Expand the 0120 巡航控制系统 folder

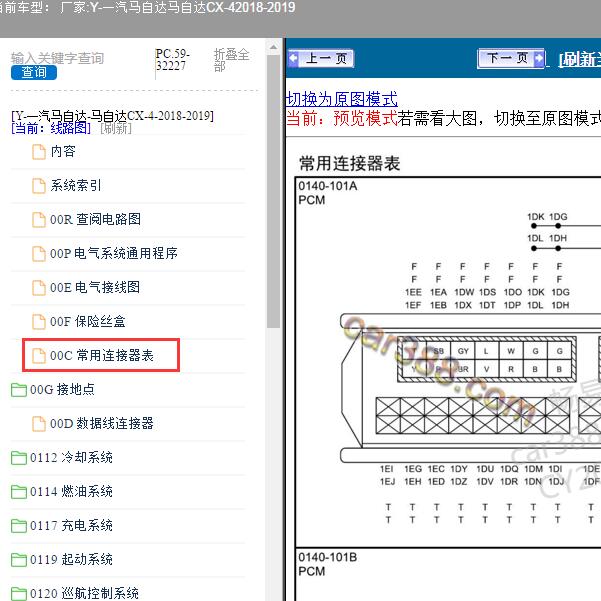[x=84, y=593]
